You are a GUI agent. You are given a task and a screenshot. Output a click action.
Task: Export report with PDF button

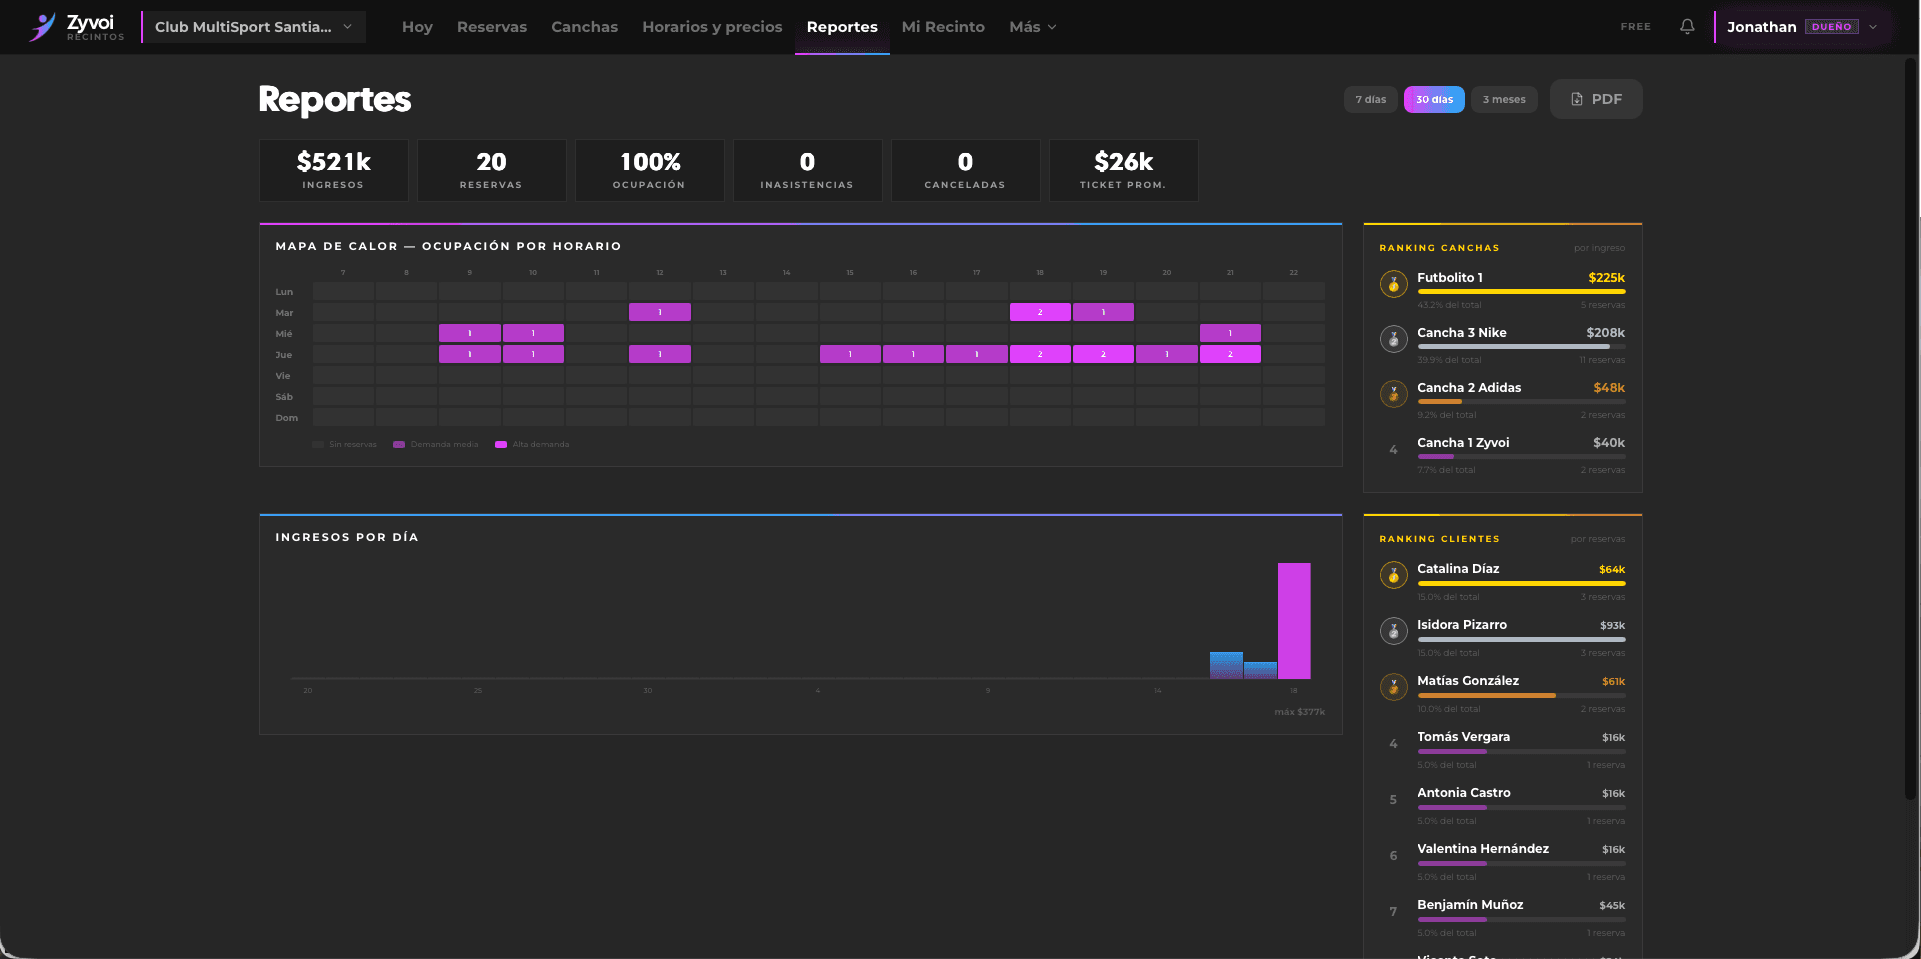pyautogui.click(x=1596, y=99)
